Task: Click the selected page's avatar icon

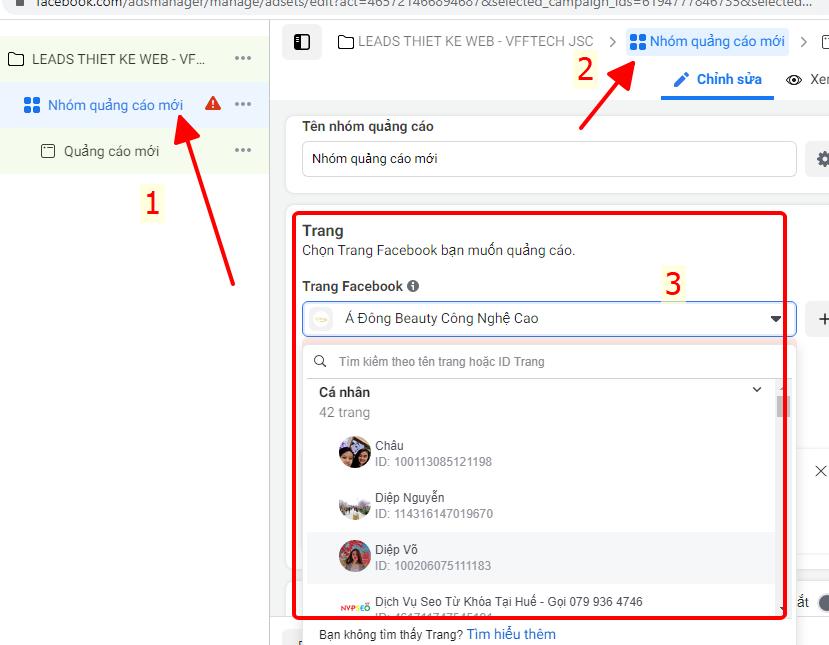Action: coord(321,319)
